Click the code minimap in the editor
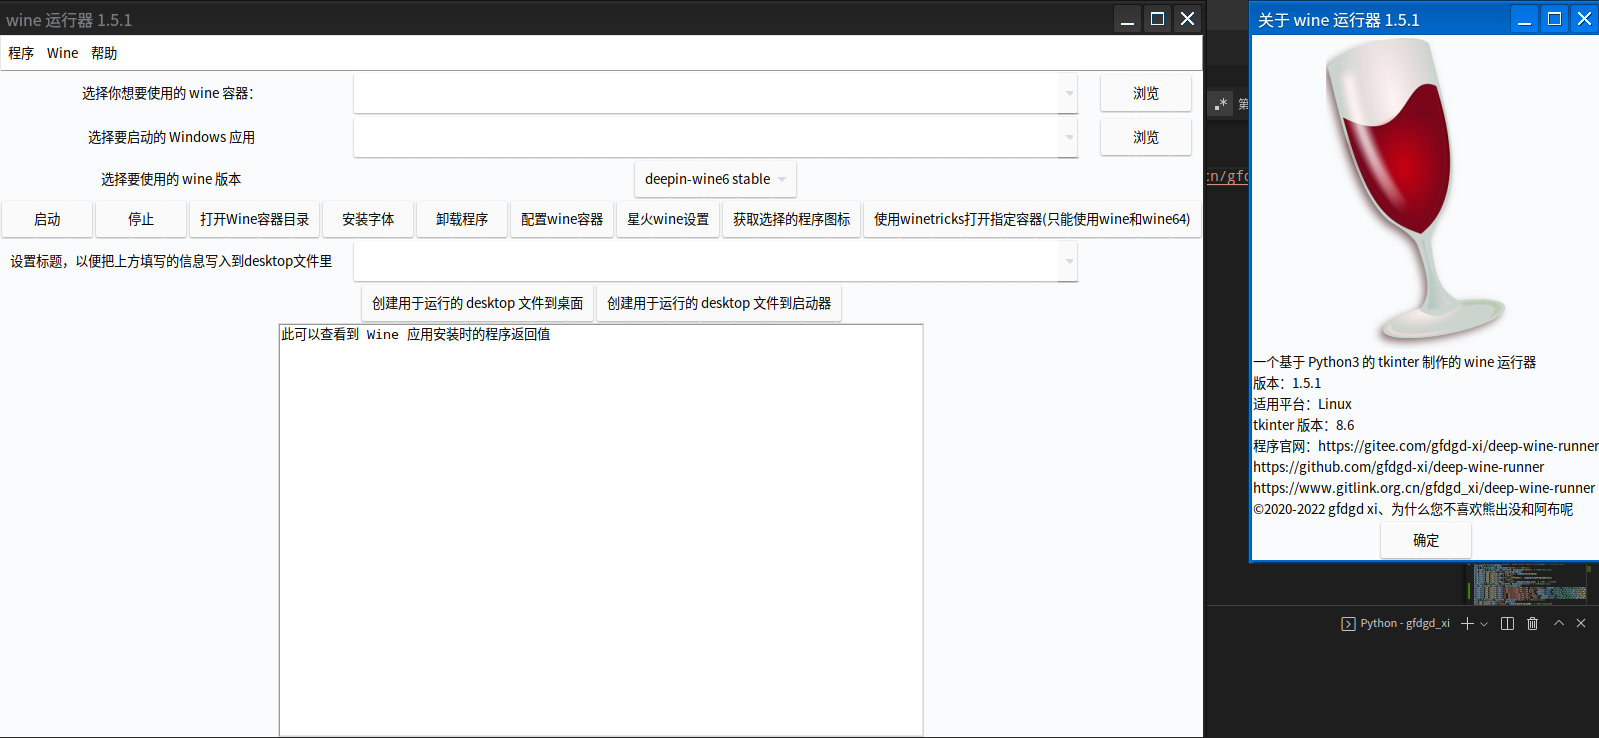 click(x=1528, y=583)
